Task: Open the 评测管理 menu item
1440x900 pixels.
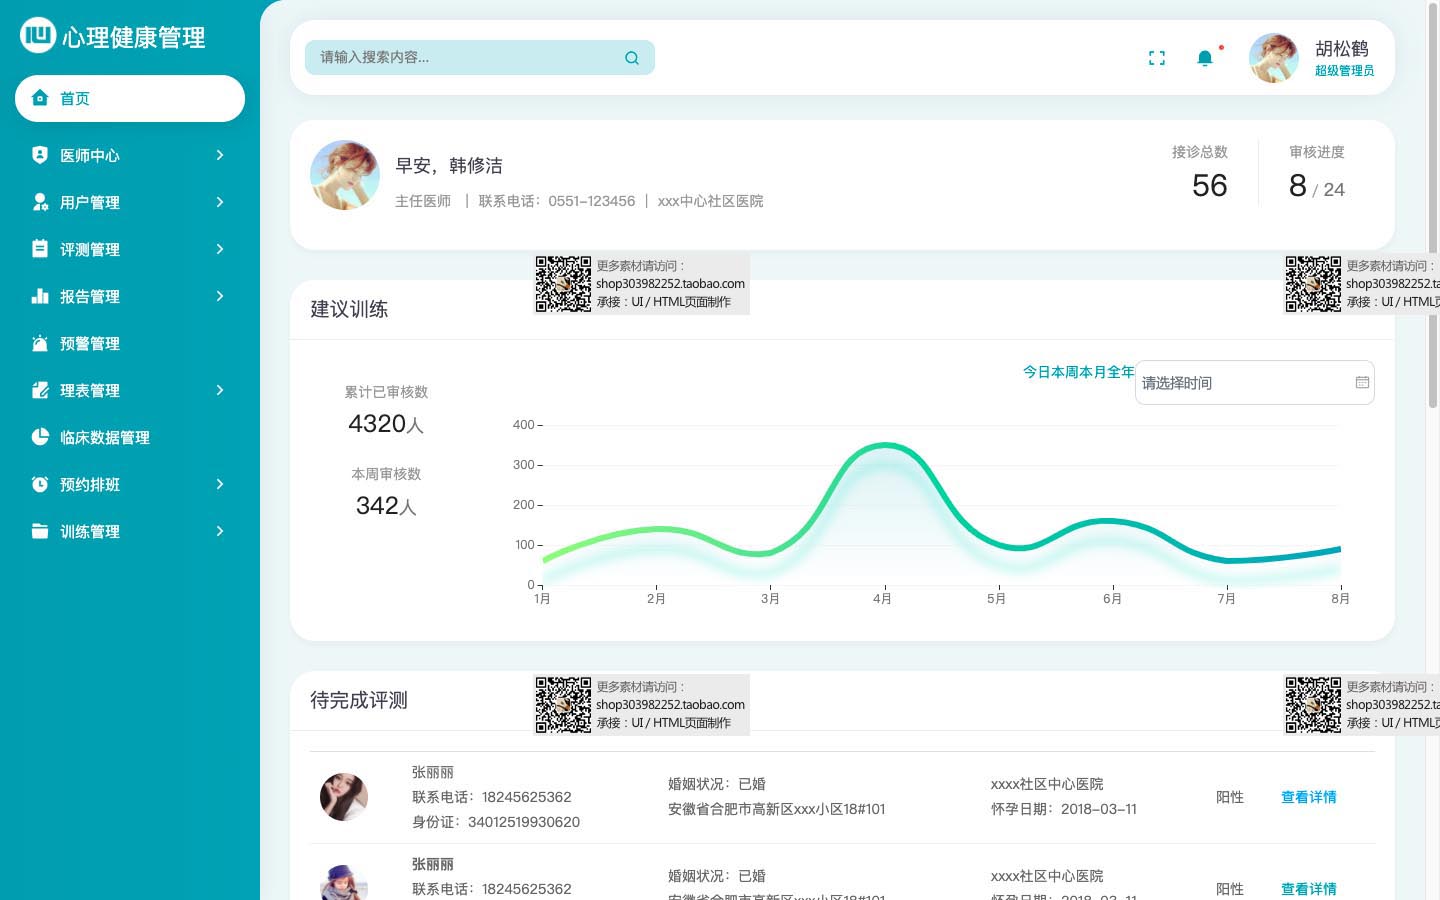Action: (90, 249)
